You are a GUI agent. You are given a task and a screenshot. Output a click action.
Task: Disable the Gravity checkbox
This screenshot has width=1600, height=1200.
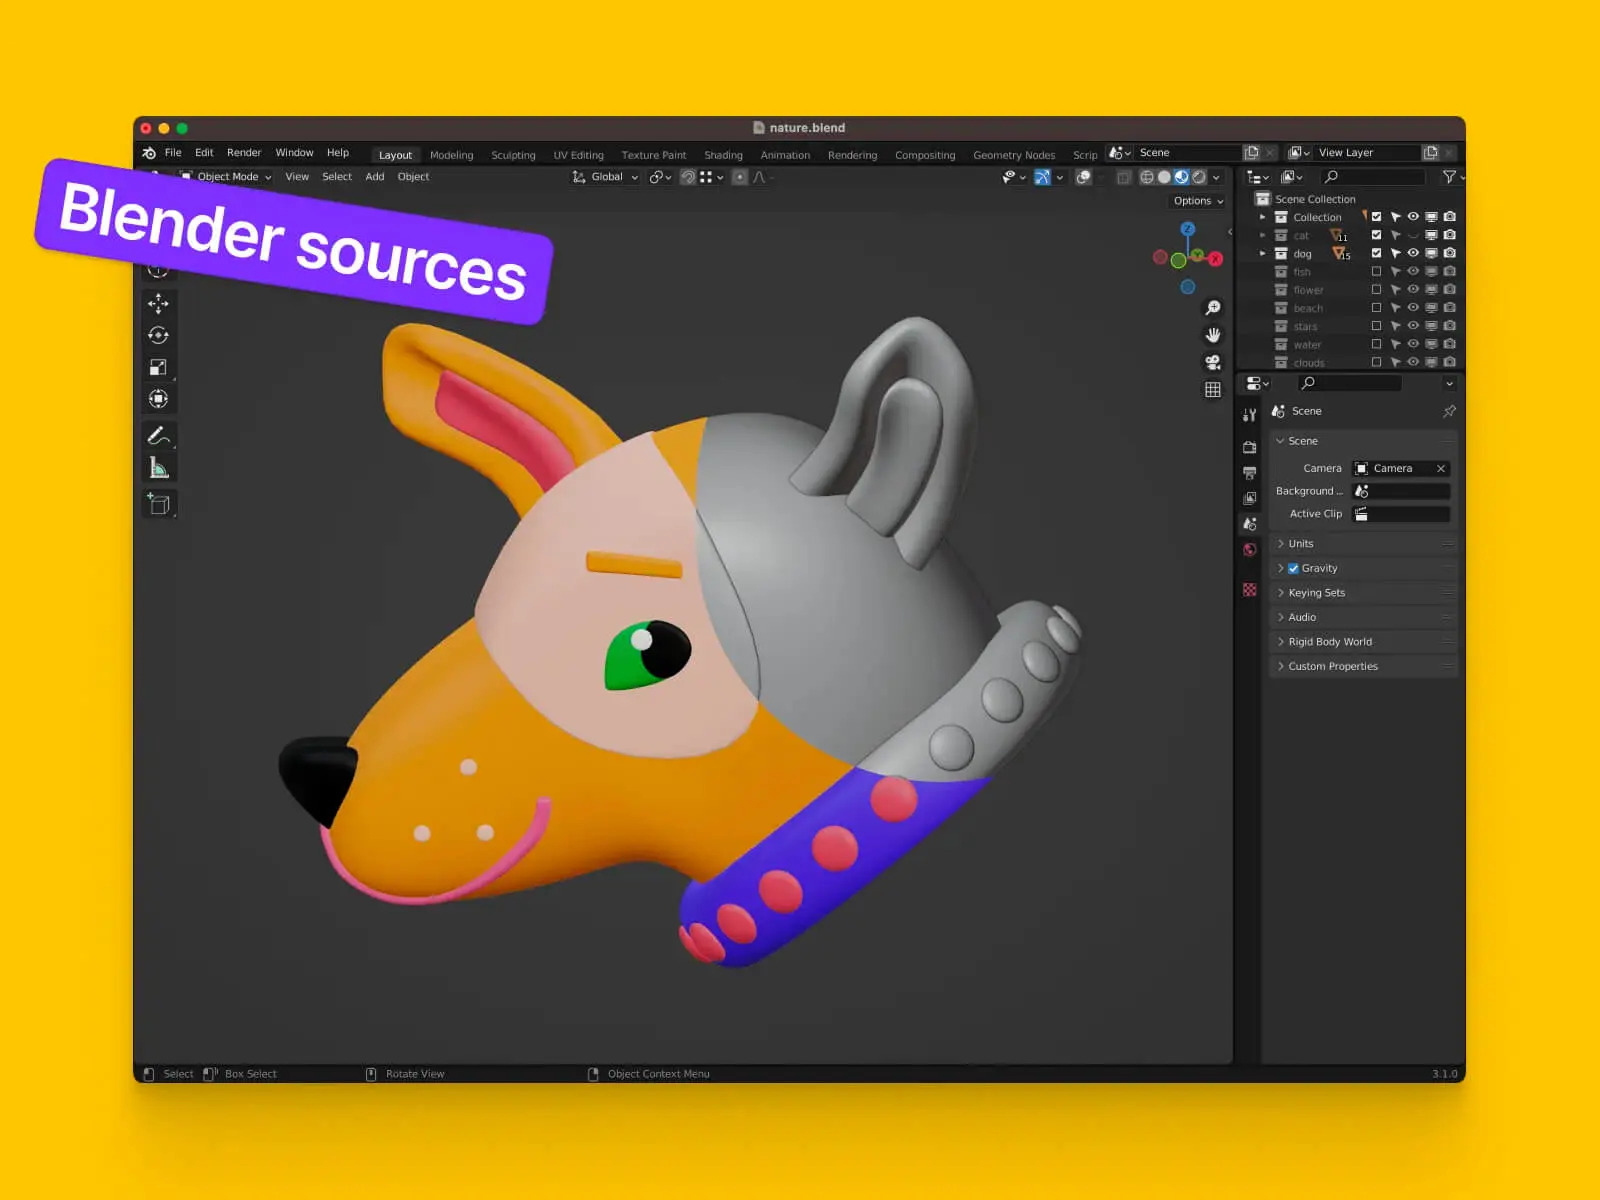[x=1293, y=568]
